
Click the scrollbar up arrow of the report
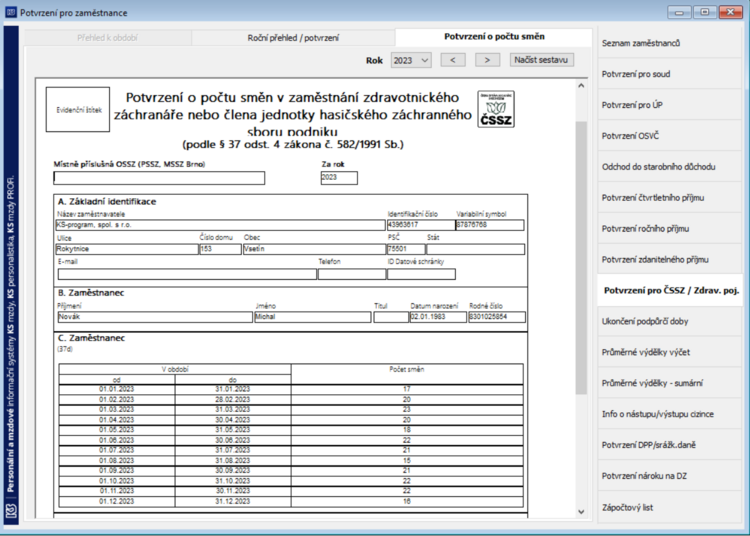(x=581, y=86)
